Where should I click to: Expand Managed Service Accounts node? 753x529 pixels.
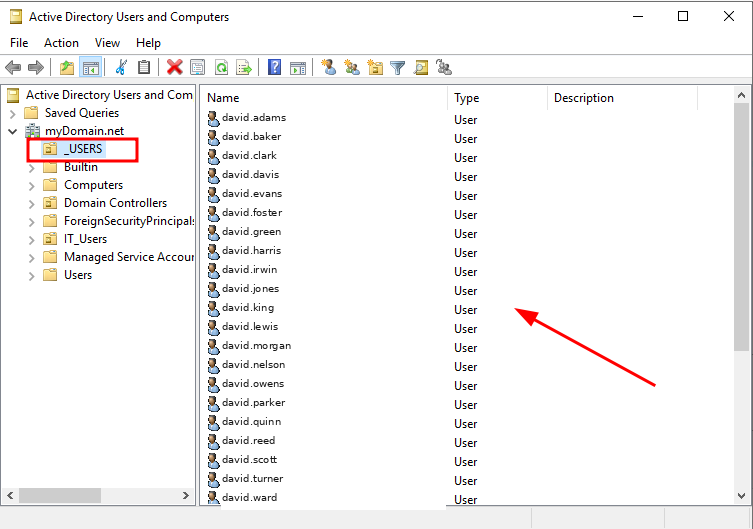click(32, 258)
